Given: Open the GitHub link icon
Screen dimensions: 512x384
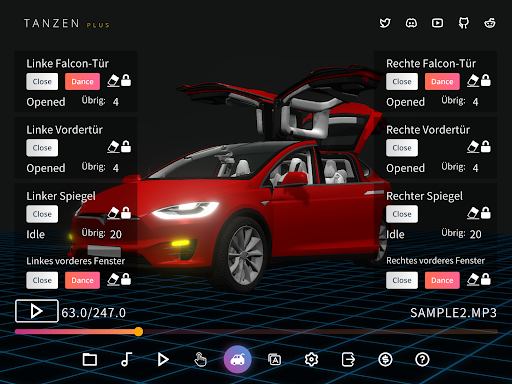Looking at the screenshot, I should (464, 23).
